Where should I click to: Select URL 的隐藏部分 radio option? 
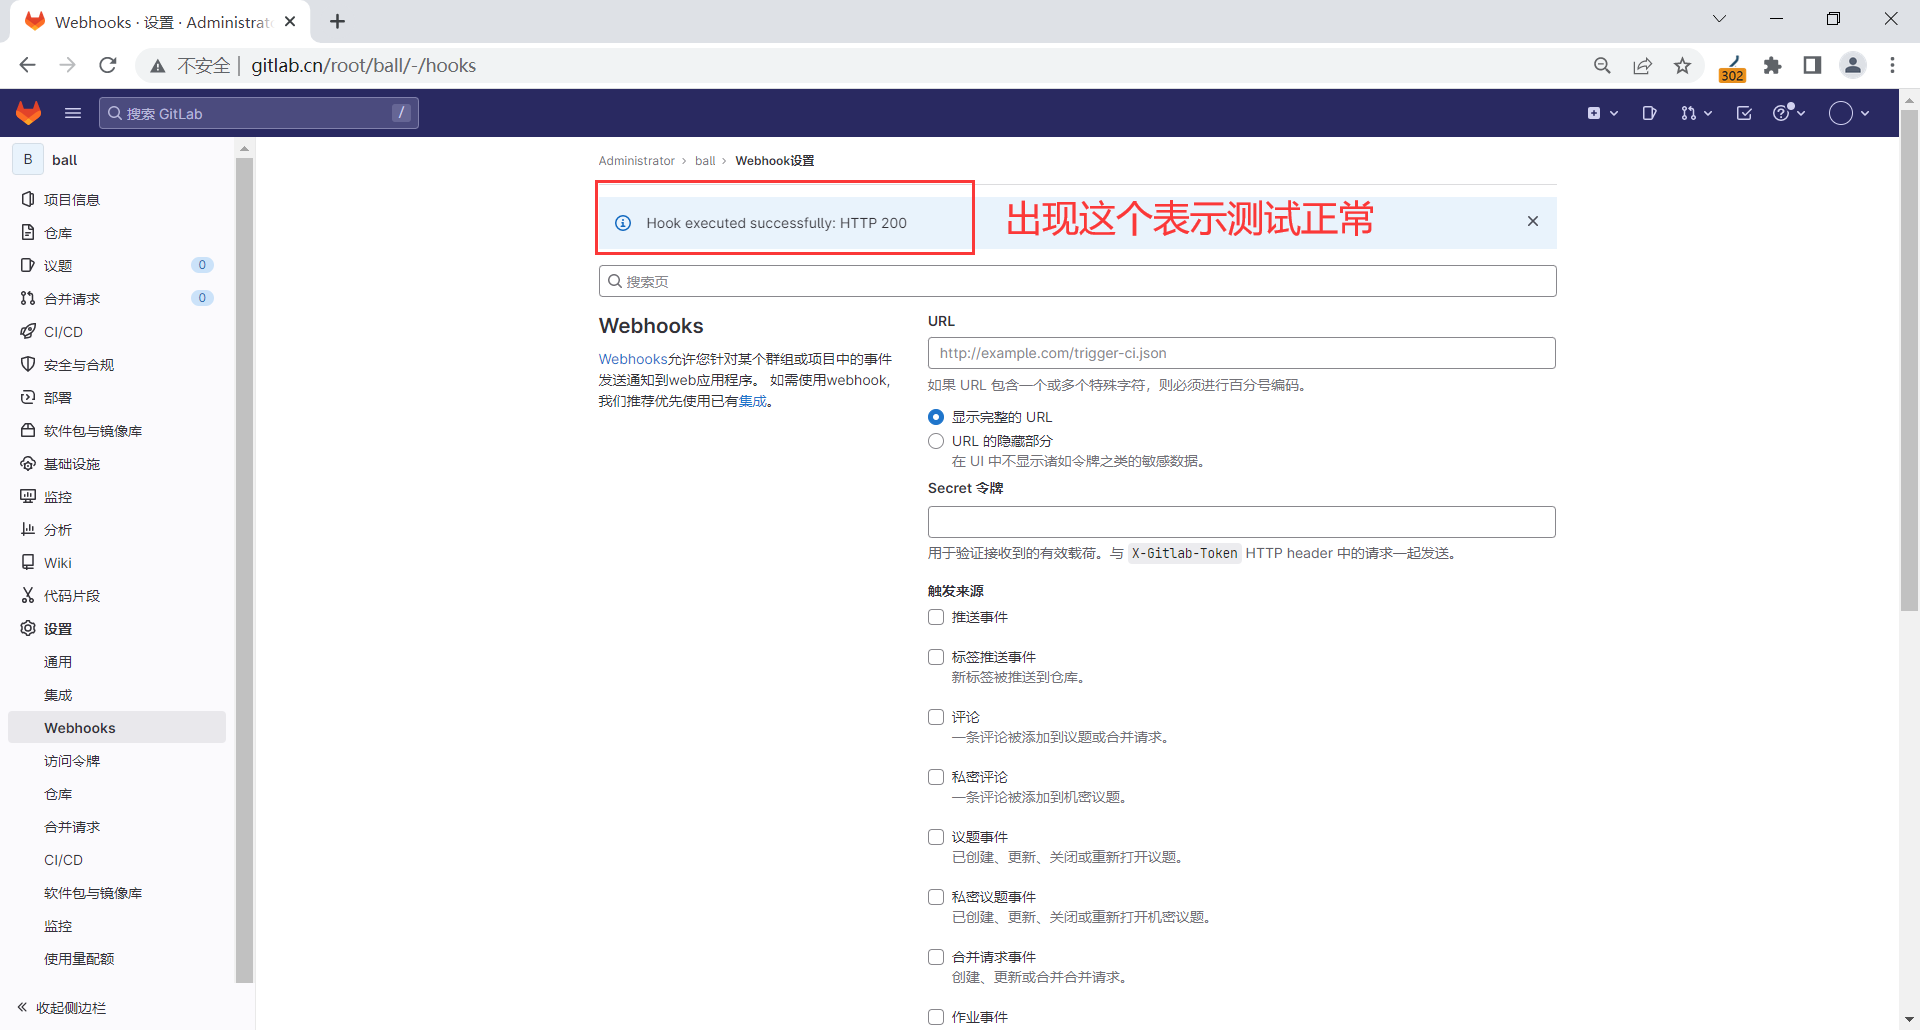point(936,441)
